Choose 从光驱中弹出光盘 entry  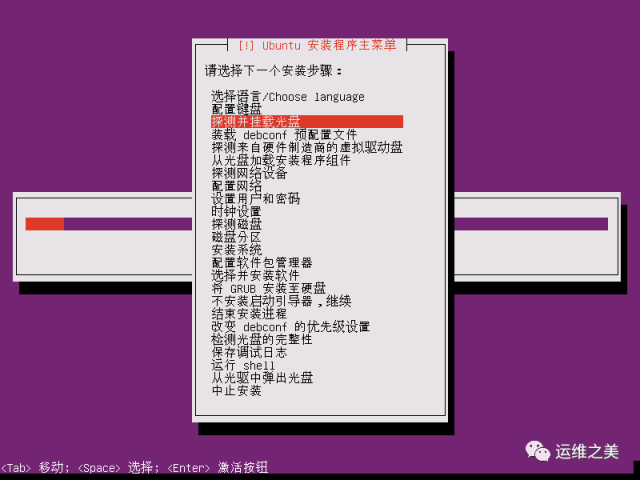(x=262, y=378)
